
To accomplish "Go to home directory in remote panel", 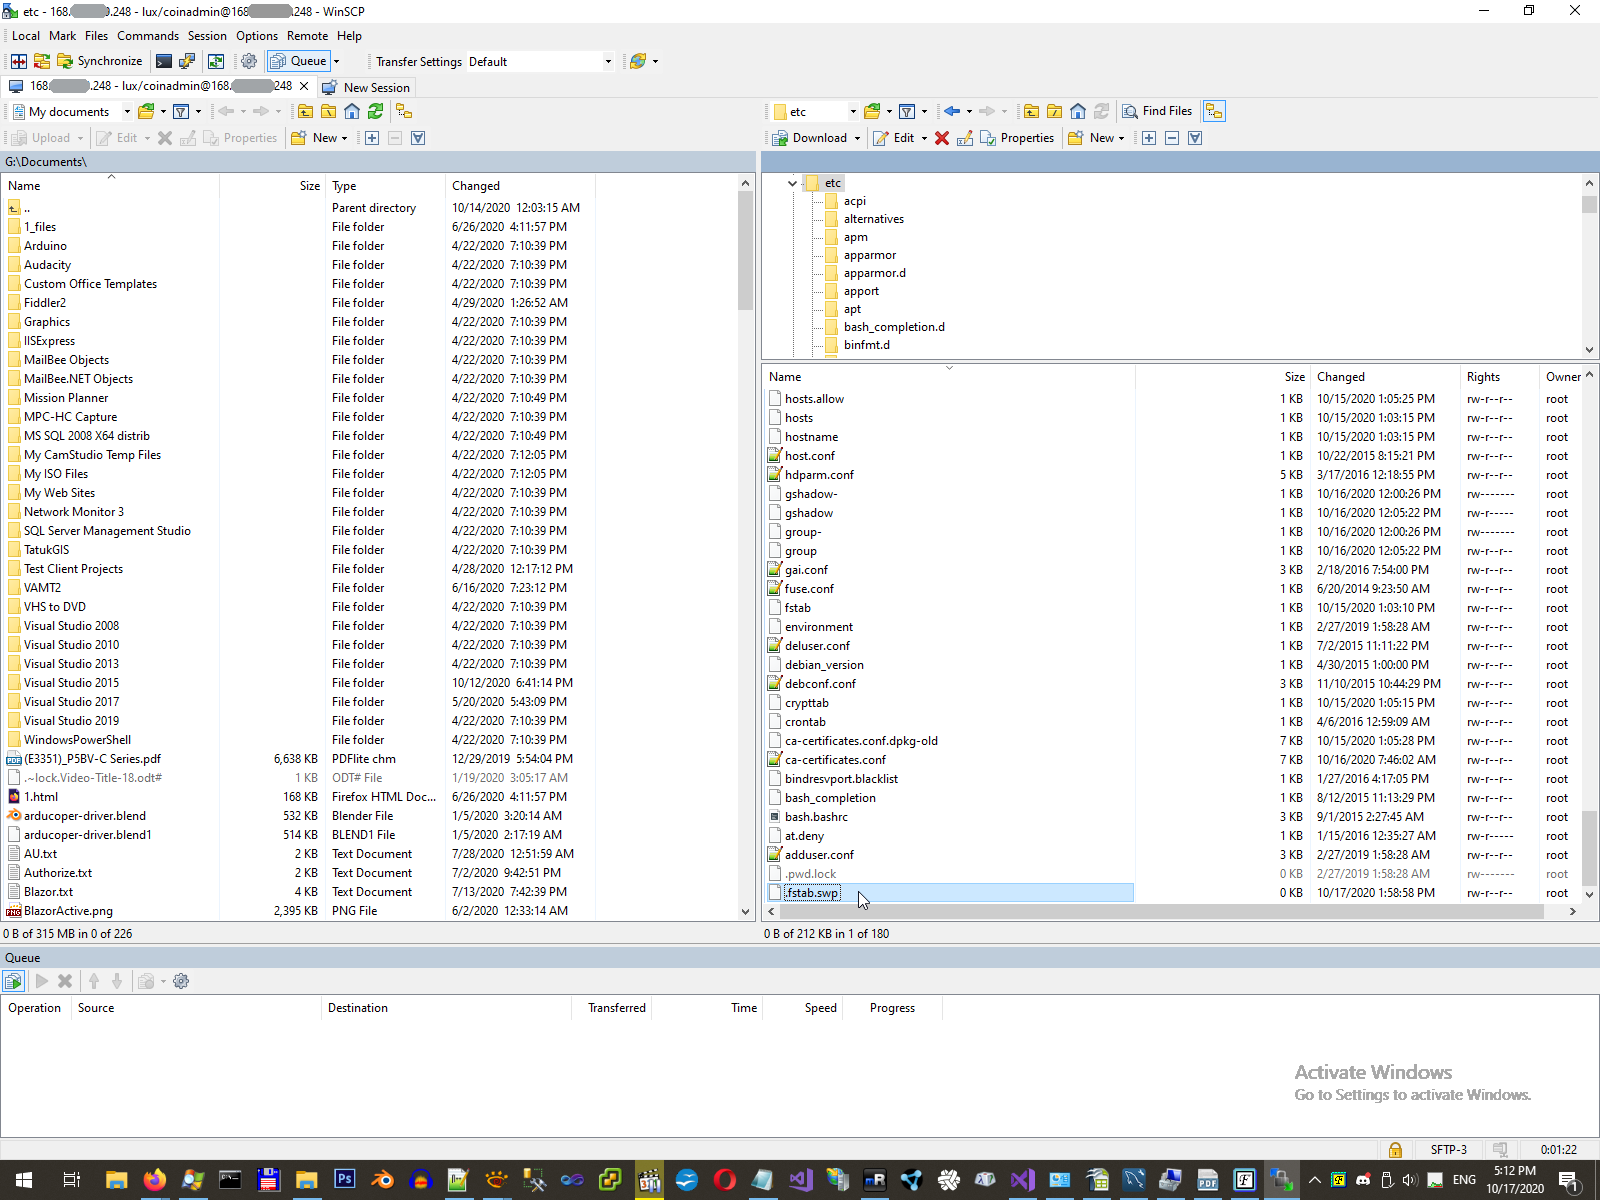I will [x=1077, y=111].
